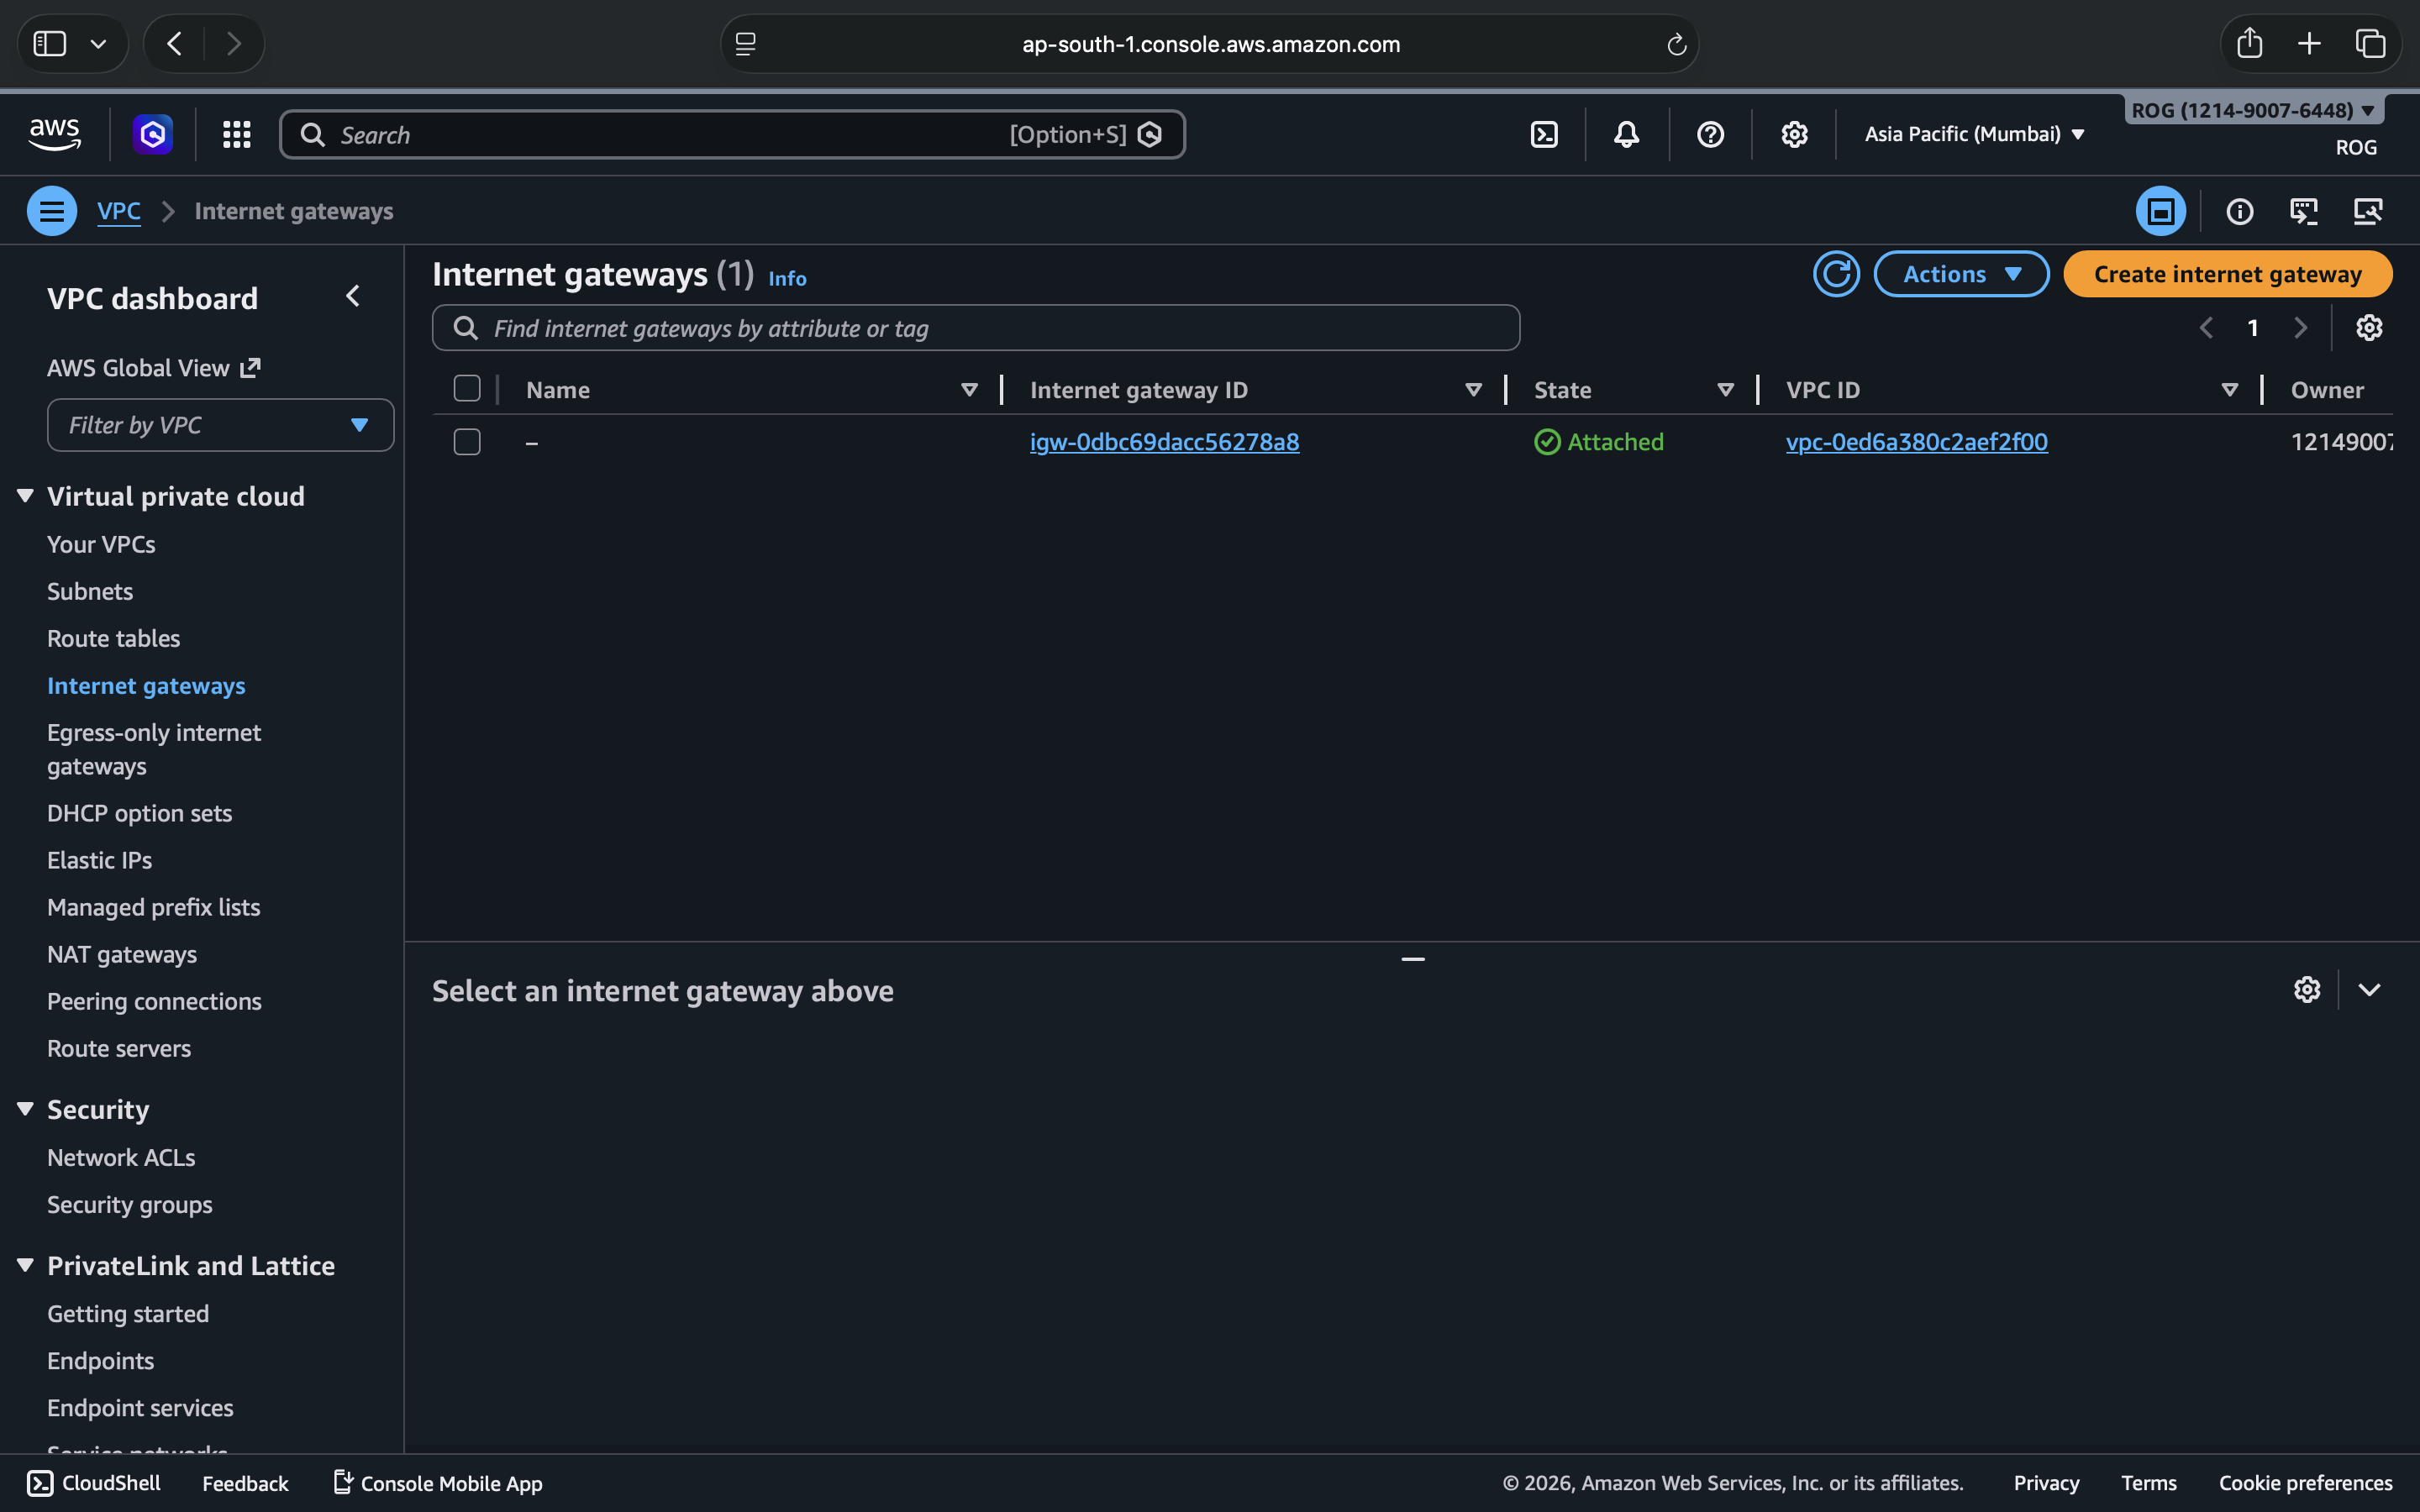Open the help question mark icon
2420x1512 pixels.
pos(1710,134)
